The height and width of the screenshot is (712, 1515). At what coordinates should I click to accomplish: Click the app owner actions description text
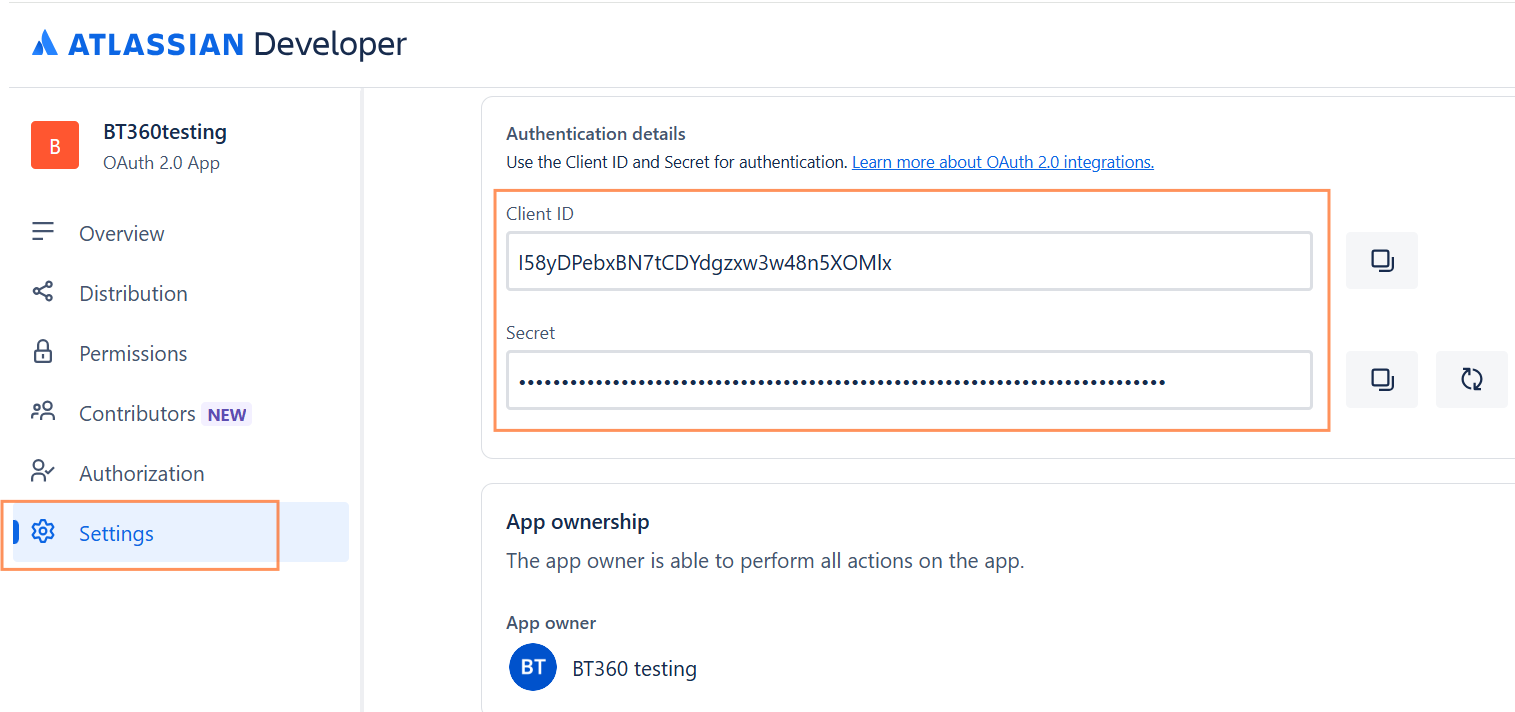tap(765, 561)
